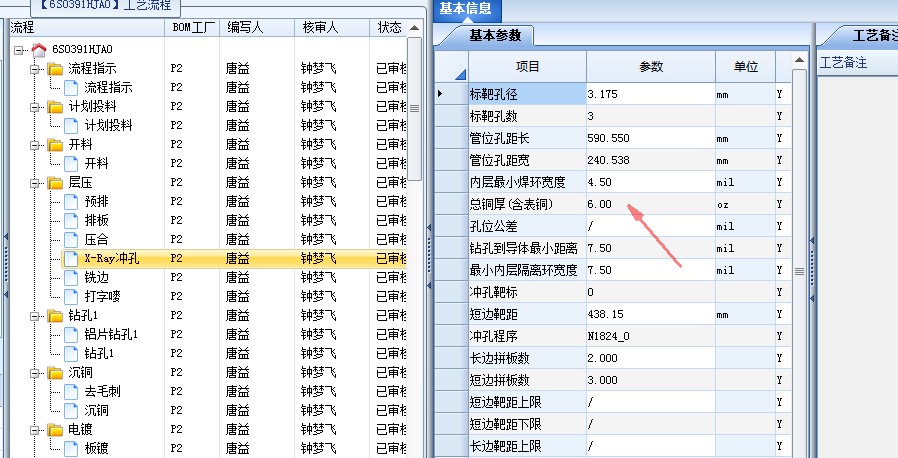The height and width of the screenshot is (458, 898).
Task: Click the document icon beside child 钻孔1
Action: pyautogui.click(x=71, y=353)
